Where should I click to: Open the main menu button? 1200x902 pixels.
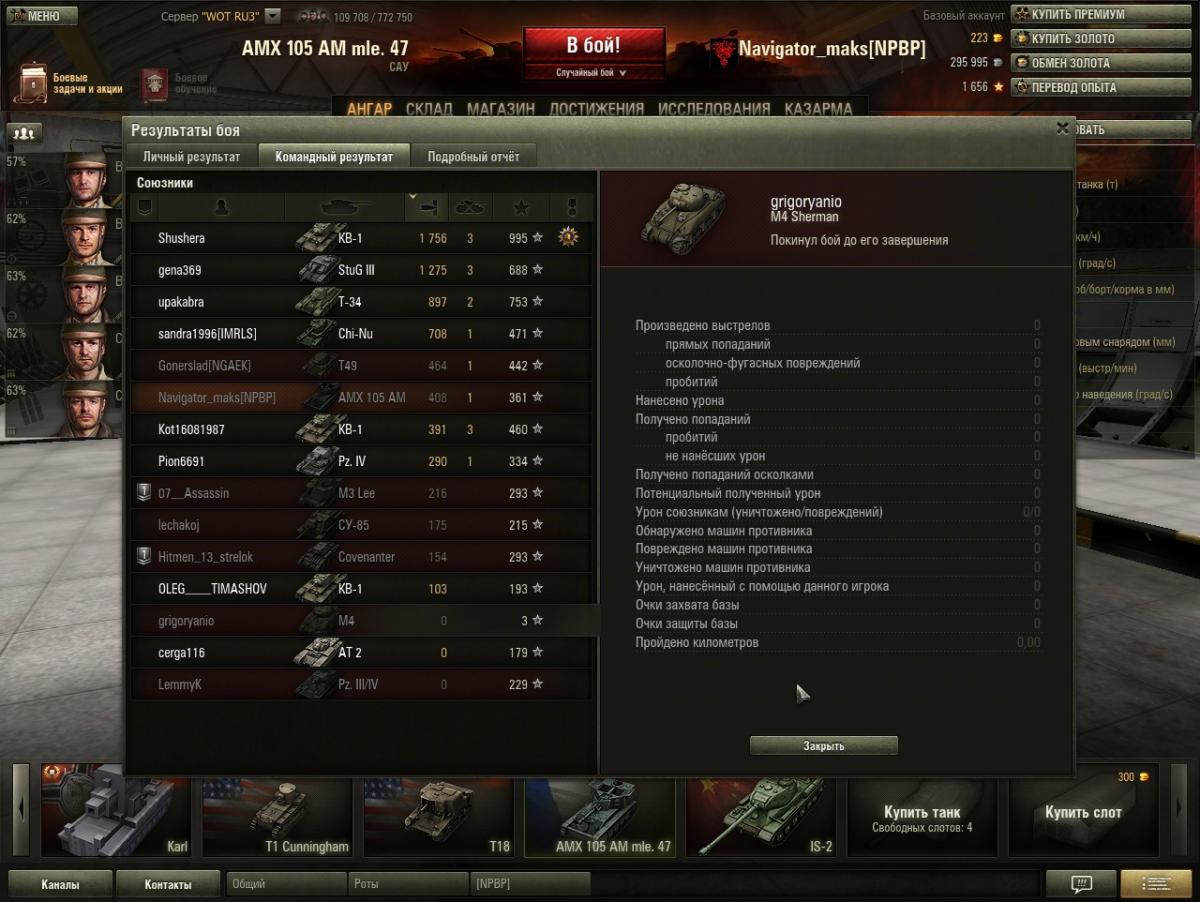click(x=40, y=16)
